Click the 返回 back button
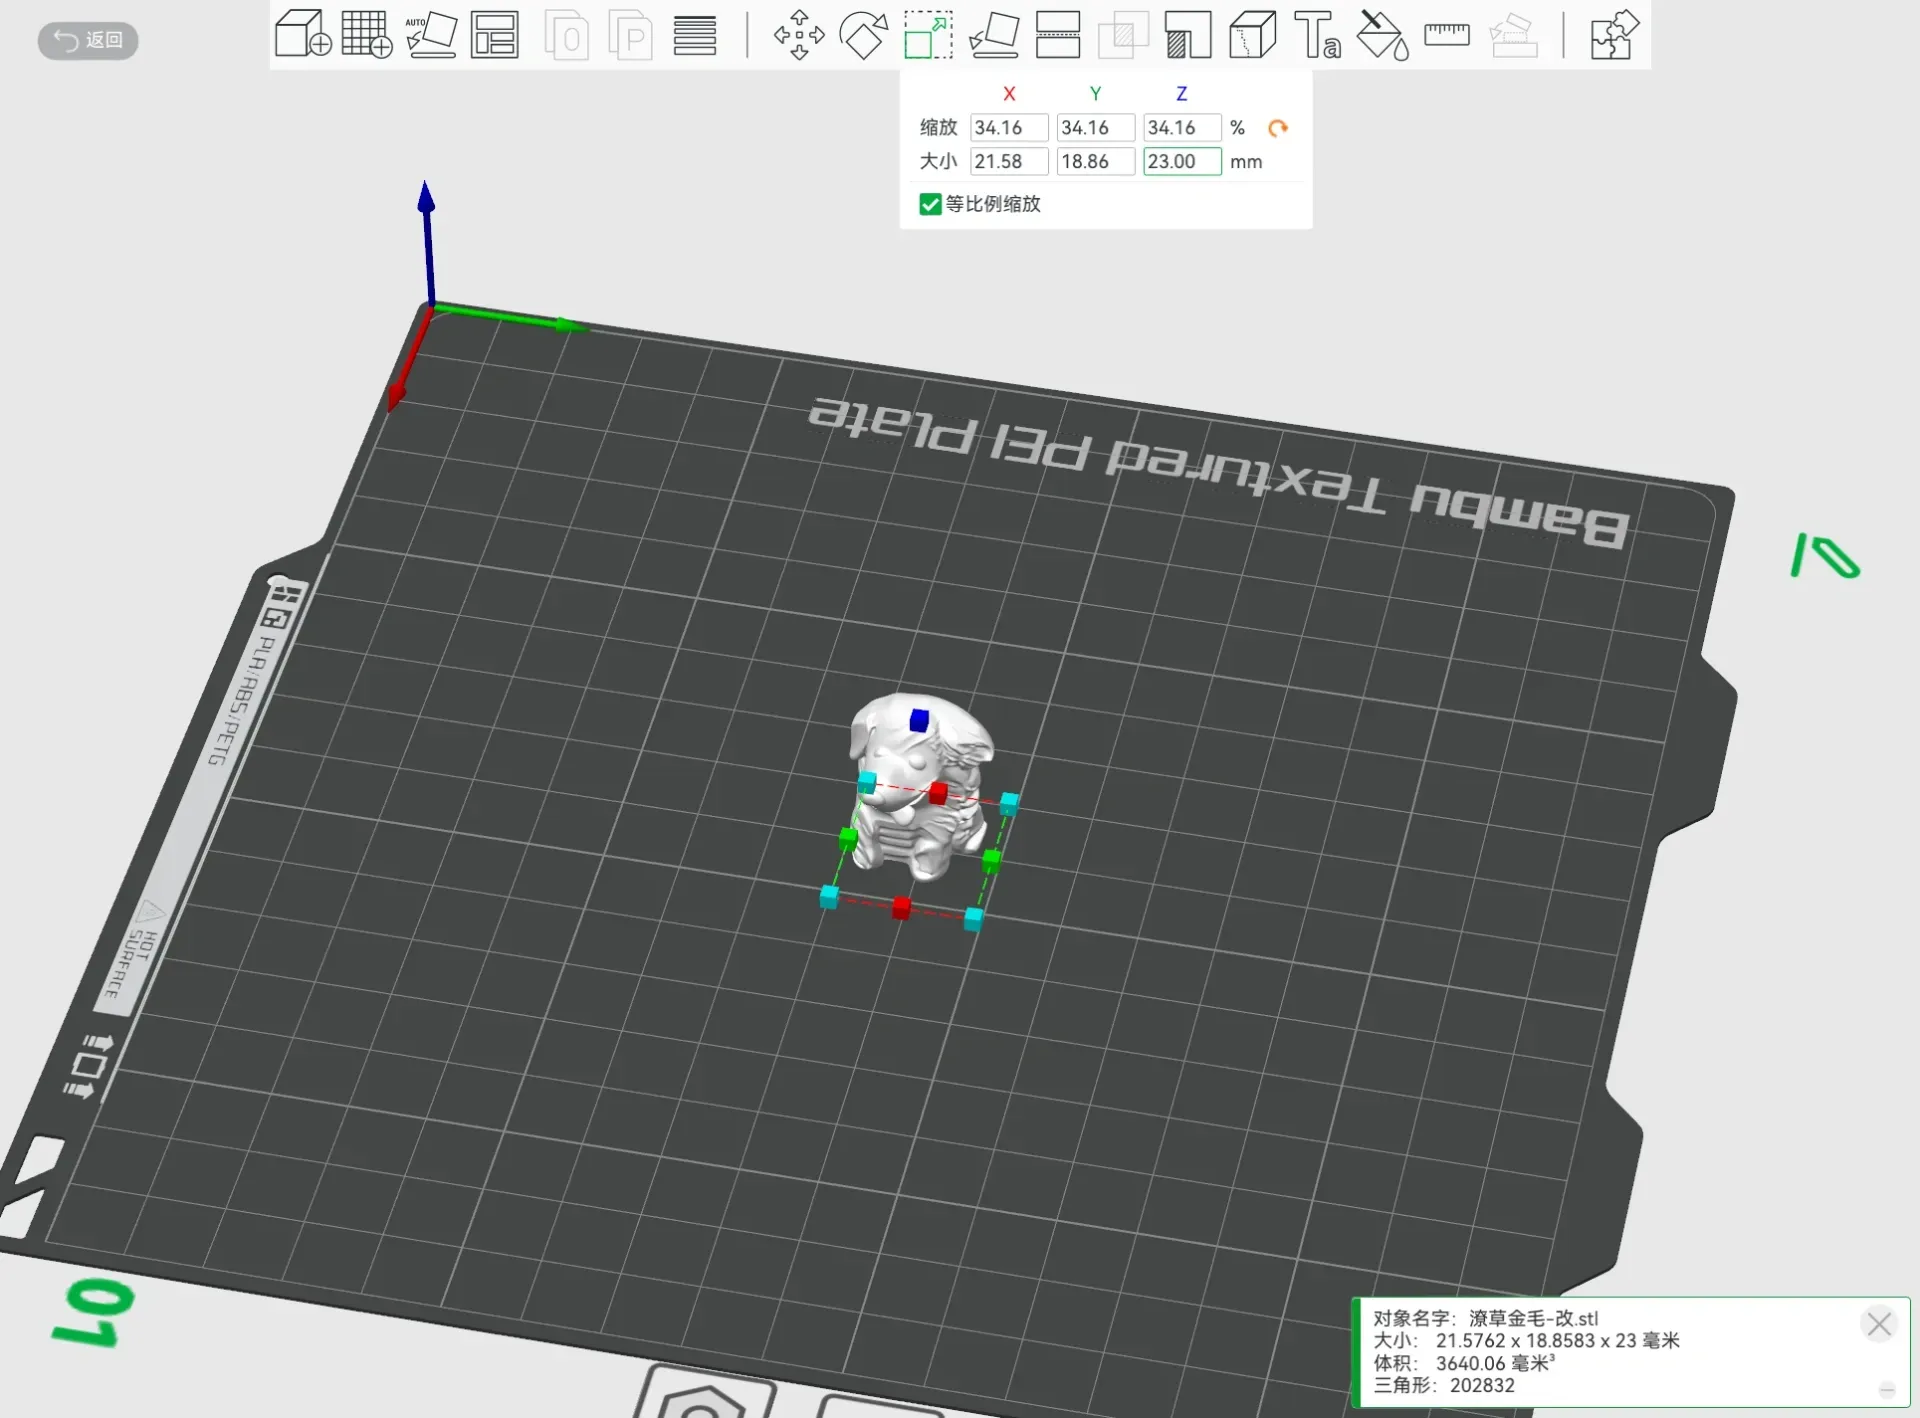 [x=88, y=40]
